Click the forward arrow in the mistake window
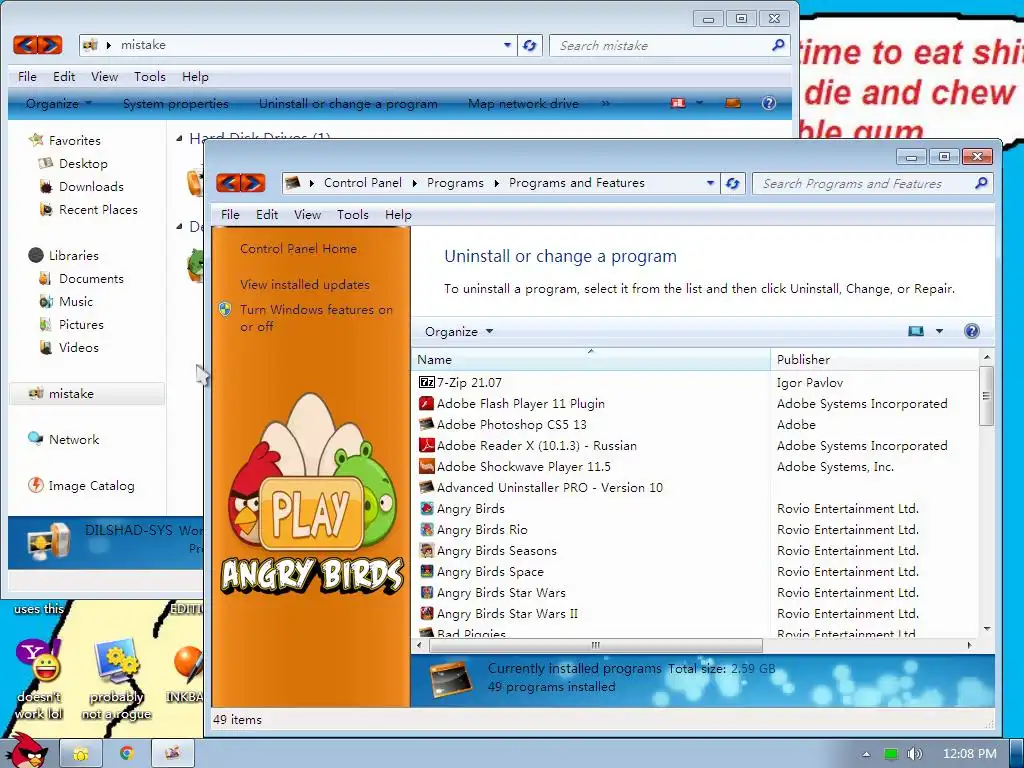Image resolution: width=1024 pixels, height=768 pixels. 50,45
